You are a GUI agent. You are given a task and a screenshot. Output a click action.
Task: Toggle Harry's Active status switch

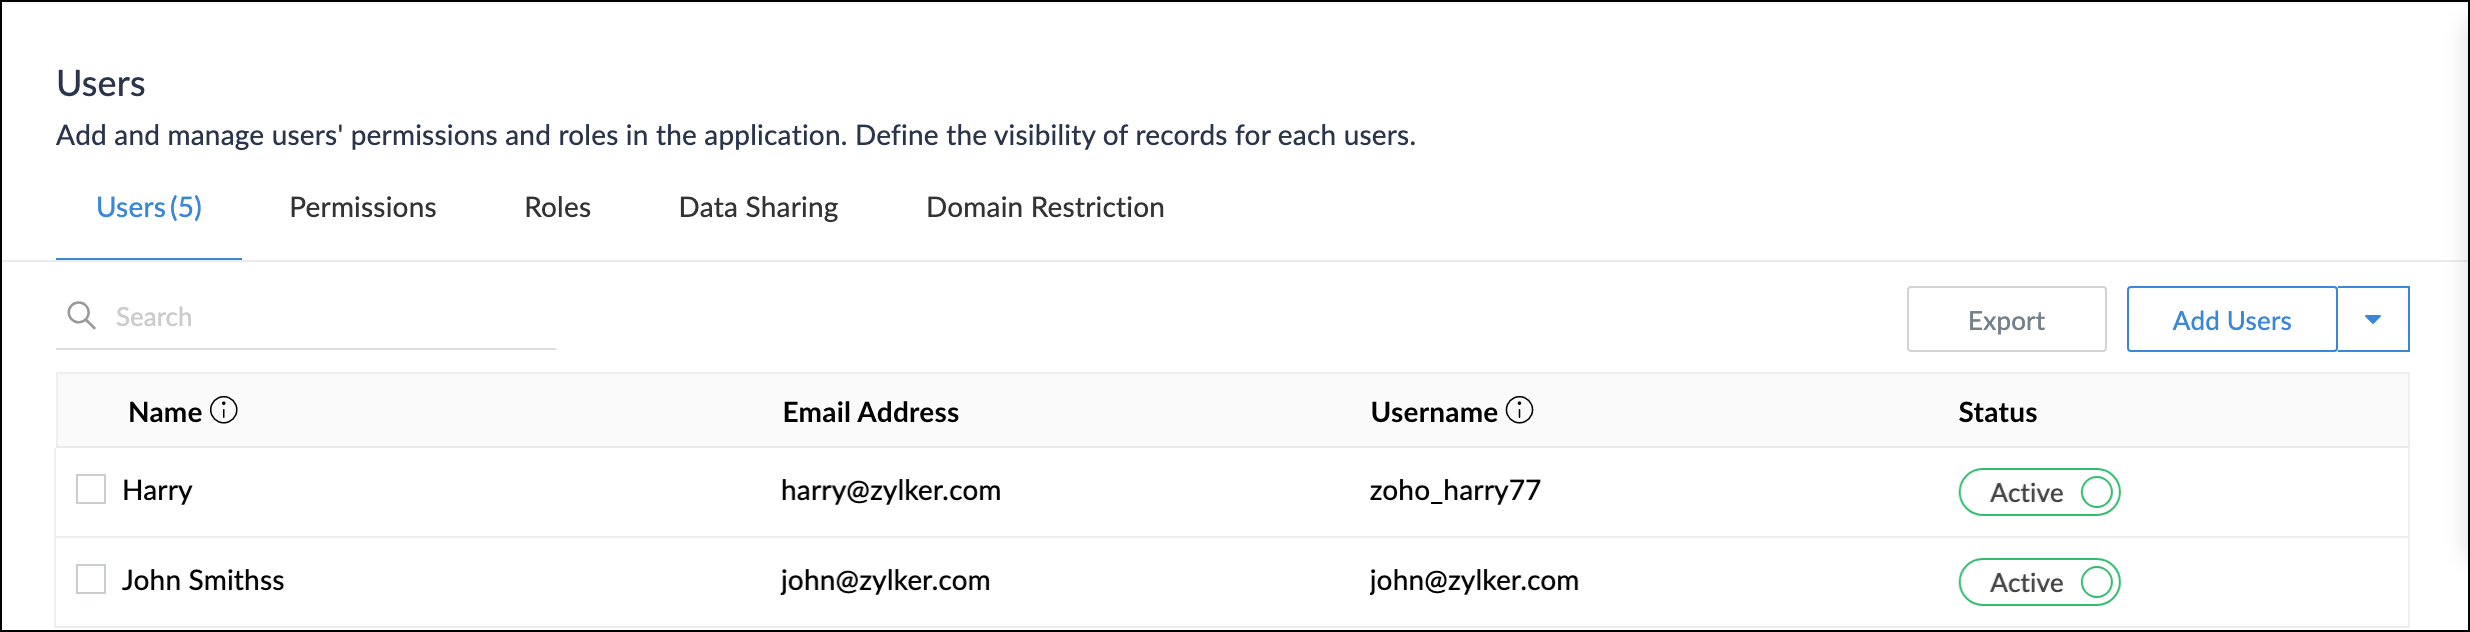tap(2095, 492)
